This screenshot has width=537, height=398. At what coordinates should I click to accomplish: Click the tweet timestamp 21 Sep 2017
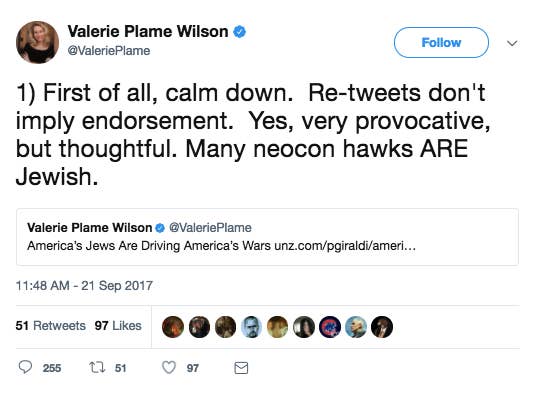pyautogui.click(x=84, y=286)
